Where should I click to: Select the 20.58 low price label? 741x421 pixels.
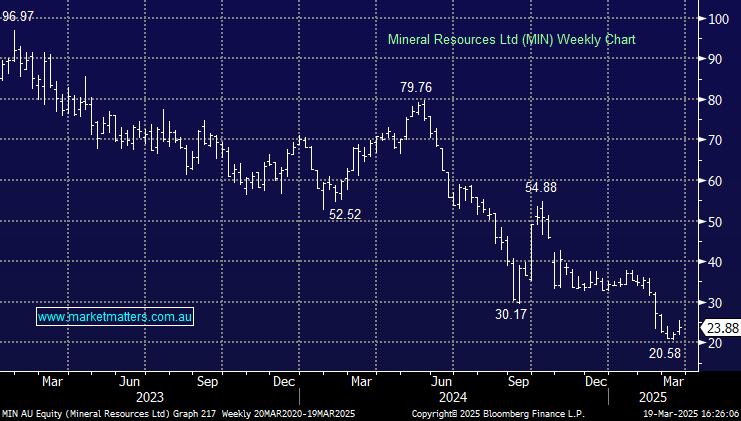[x=665, y=353]
